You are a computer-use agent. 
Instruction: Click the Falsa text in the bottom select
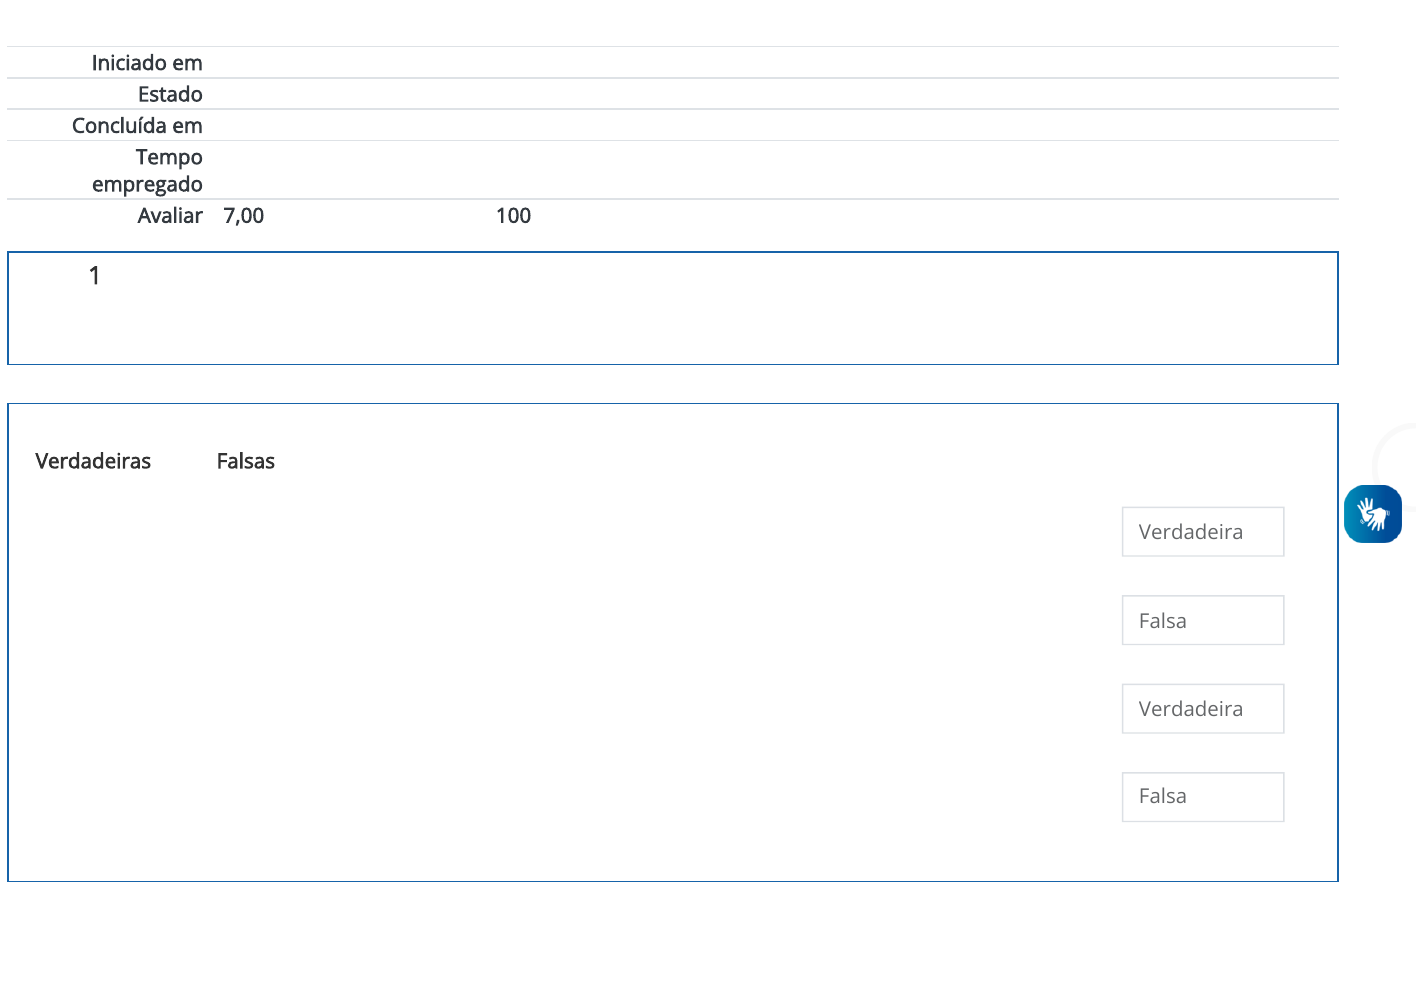coord(1162,797)
